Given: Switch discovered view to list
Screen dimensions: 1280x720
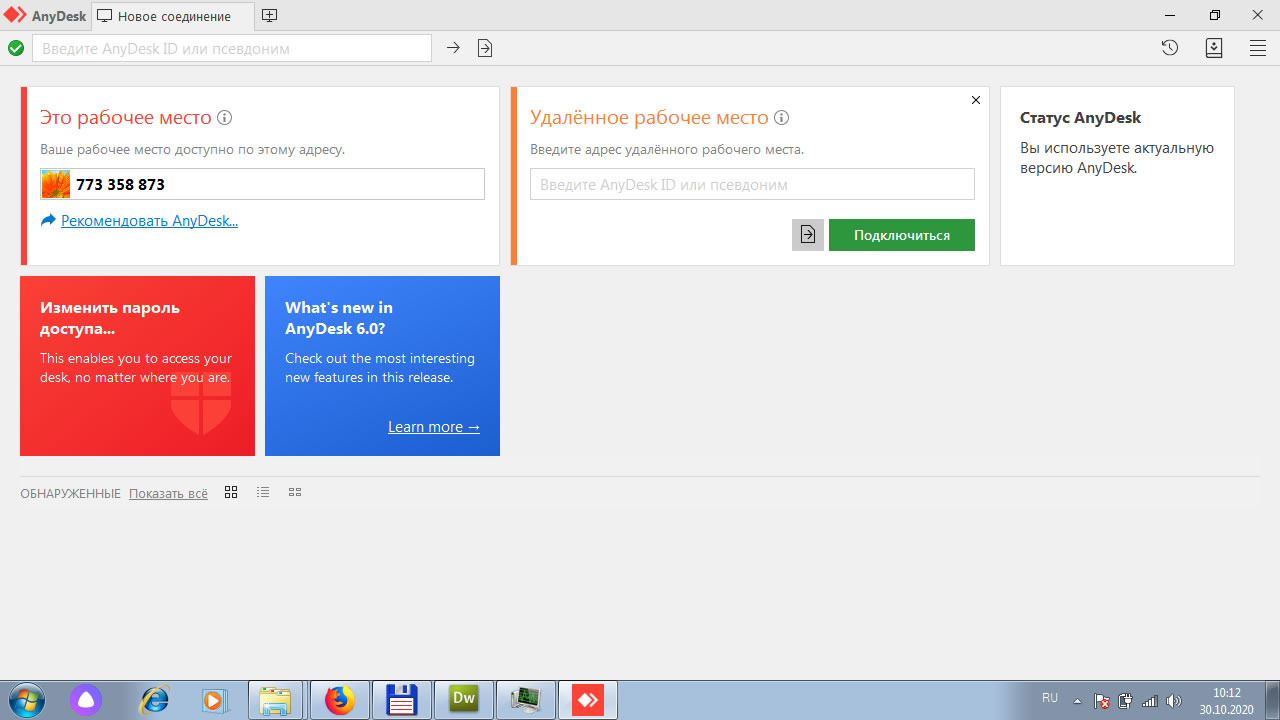Looking at the screenshot, I should point(263,492).
